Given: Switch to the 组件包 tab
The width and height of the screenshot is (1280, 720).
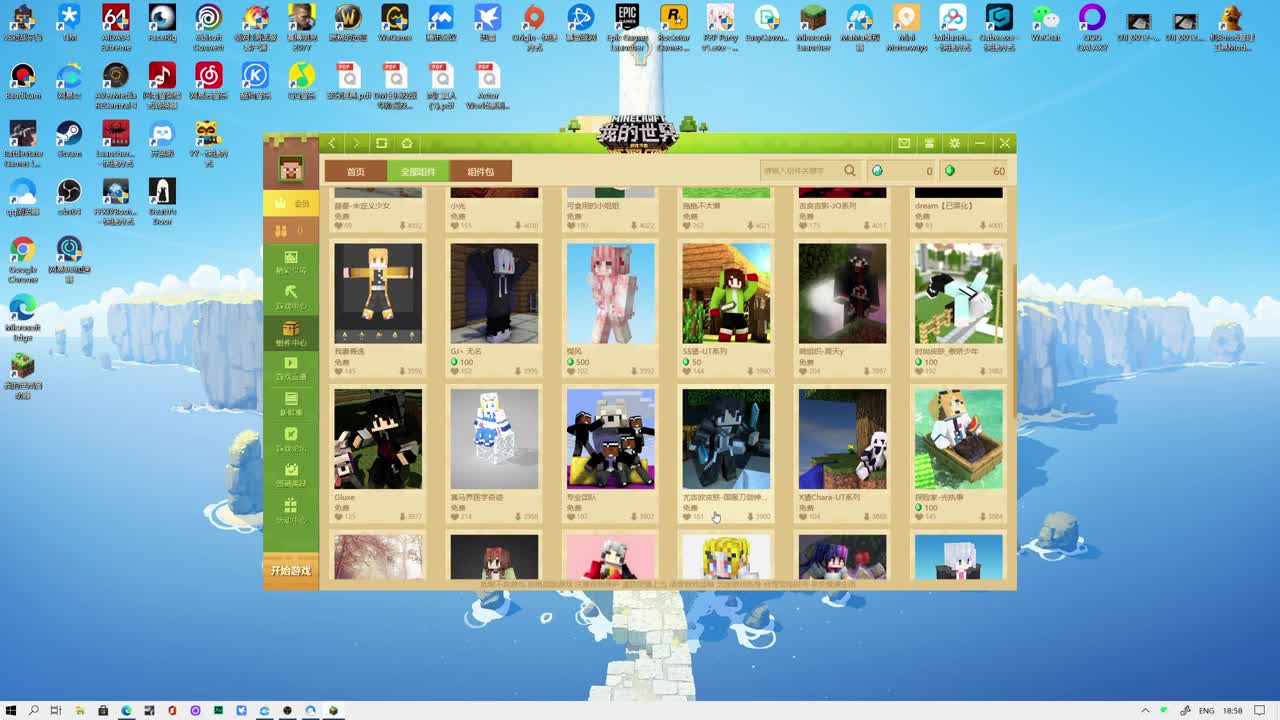Looking at the screenshot, I should 481,171.
